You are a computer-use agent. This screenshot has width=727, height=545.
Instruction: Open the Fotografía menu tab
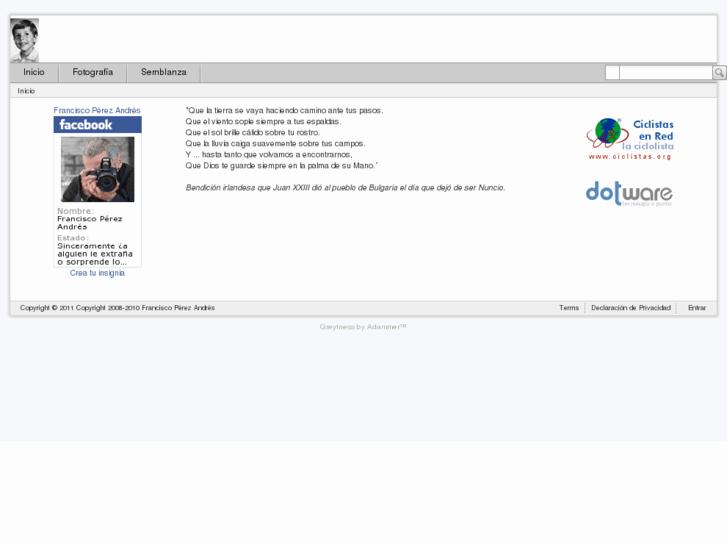(93, 72)
